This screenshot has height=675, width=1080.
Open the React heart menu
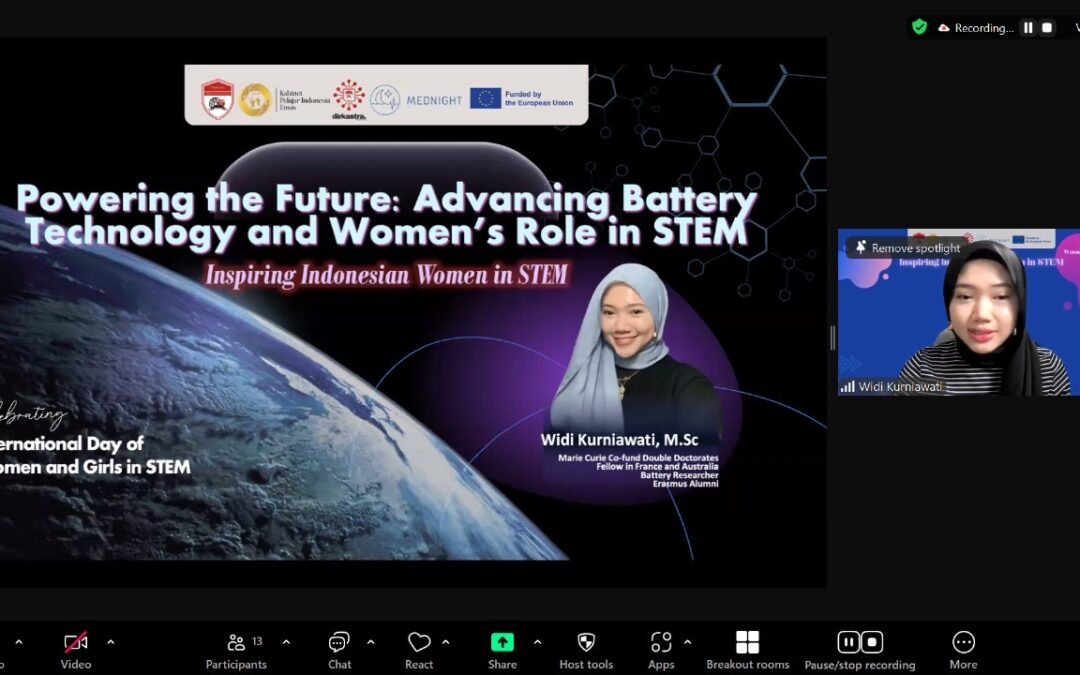tap(419, 650)
